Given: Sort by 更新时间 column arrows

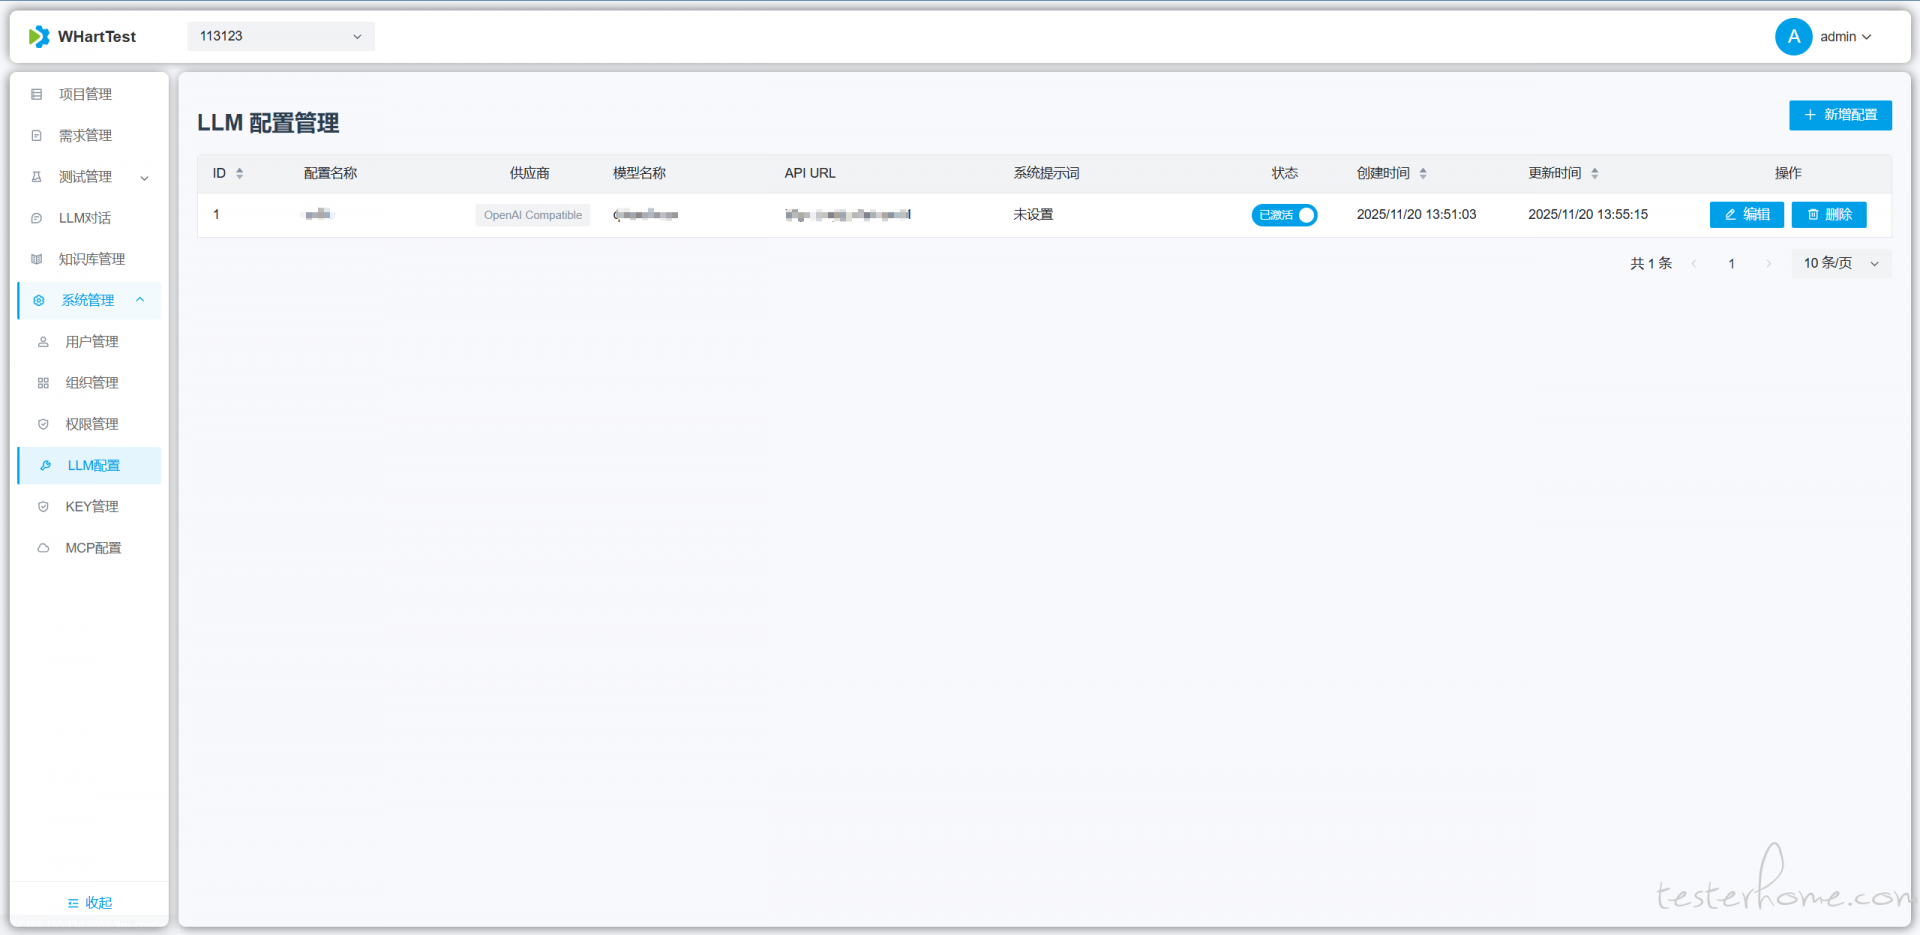Looking at the screenshot, I should [x=1595, y=174].
